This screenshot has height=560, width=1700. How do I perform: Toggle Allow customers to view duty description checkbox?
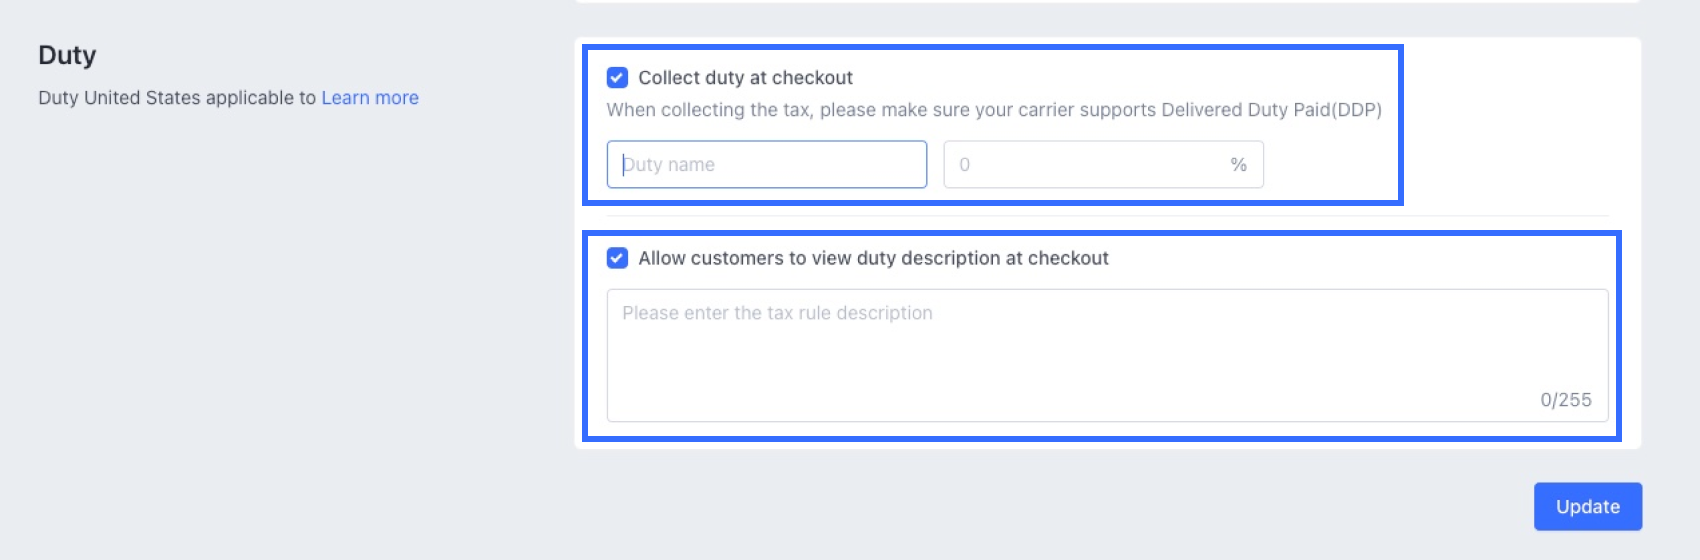617,258
